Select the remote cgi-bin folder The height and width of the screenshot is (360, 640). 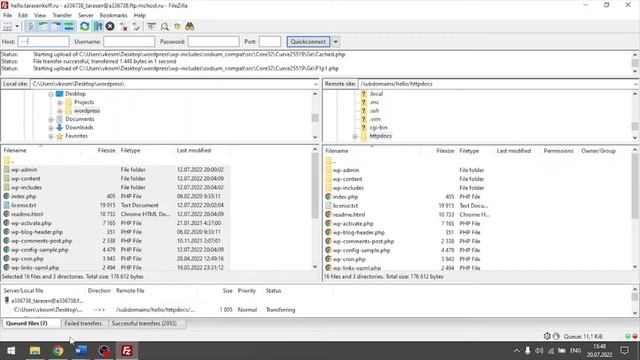(x=378, y=127)
